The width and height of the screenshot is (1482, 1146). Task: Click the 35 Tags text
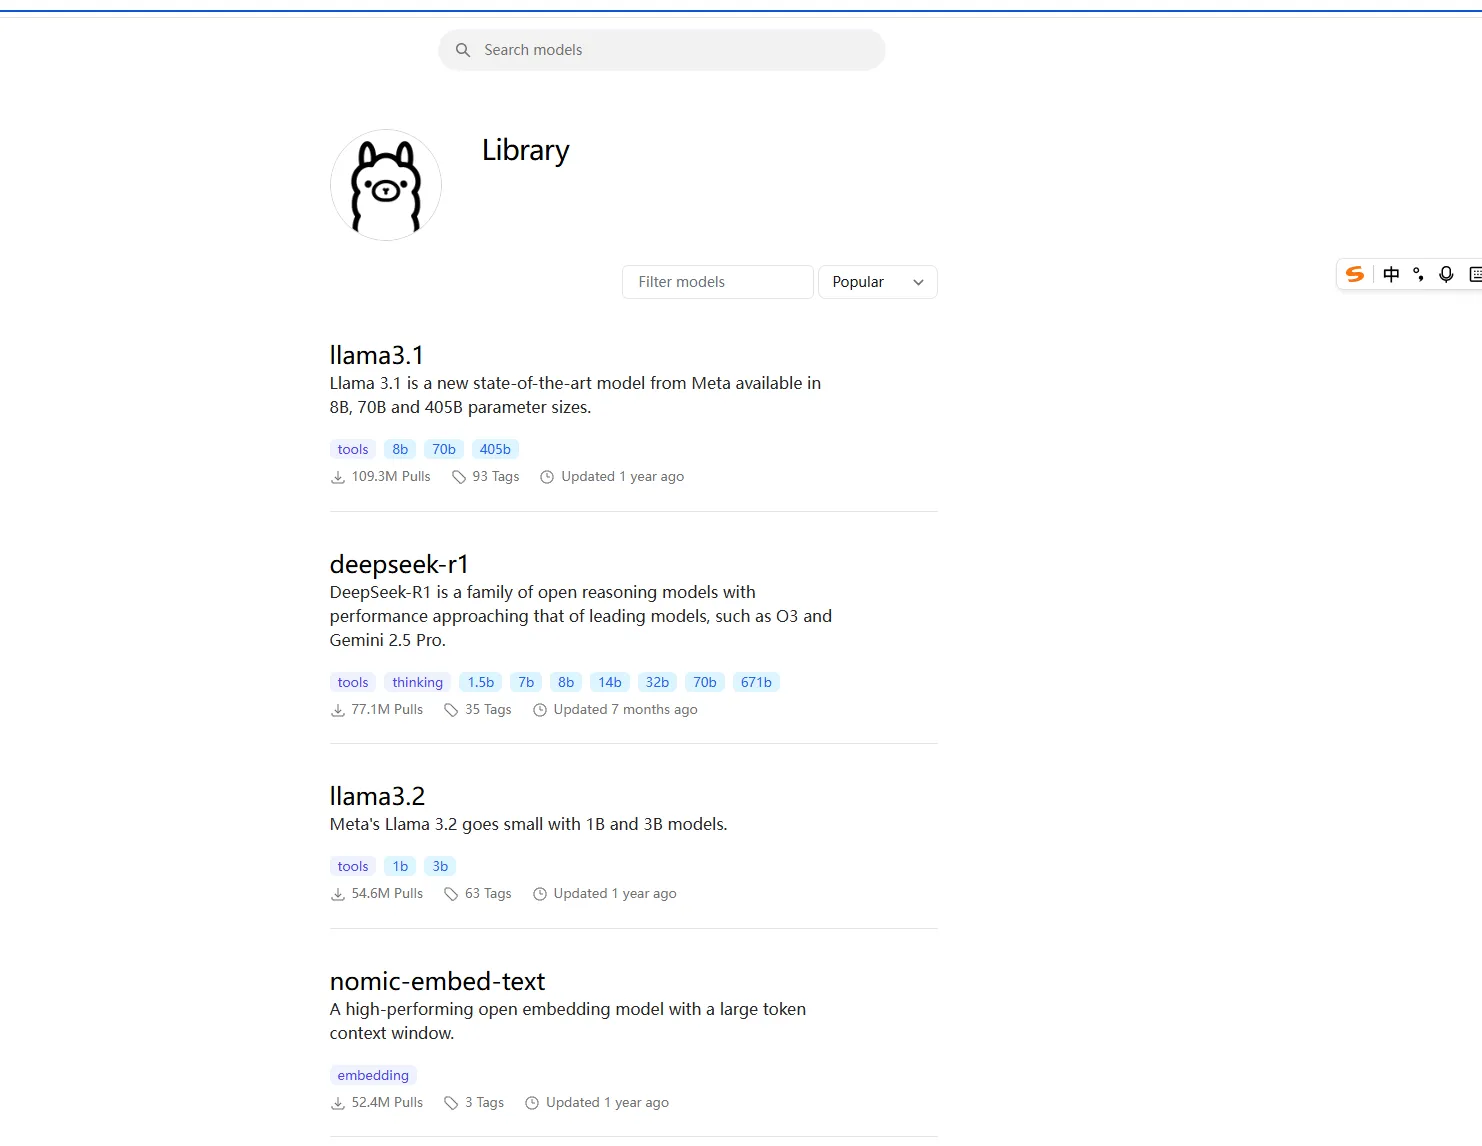[488, 710]
